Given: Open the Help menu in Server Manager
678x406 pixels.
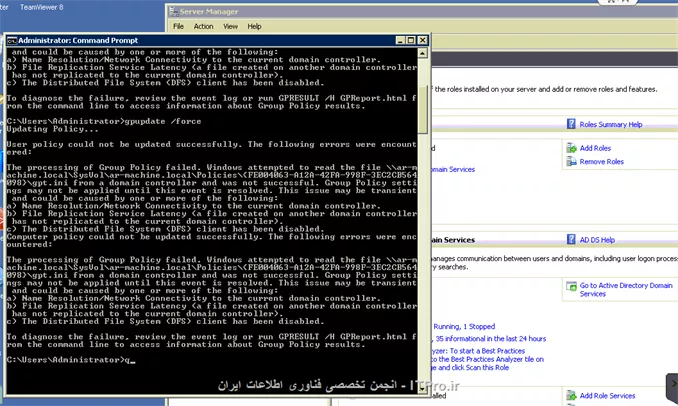Looking at the screenshot, I should [254, 26].
